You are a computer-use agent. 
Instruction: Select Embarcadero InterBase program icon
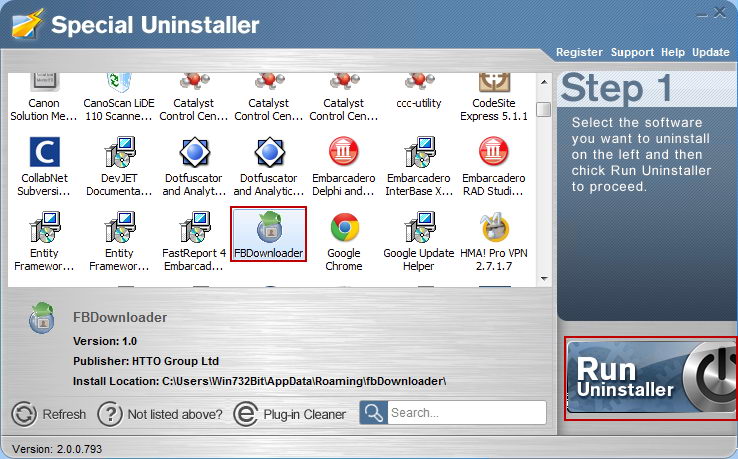click(x=419, y=152)
